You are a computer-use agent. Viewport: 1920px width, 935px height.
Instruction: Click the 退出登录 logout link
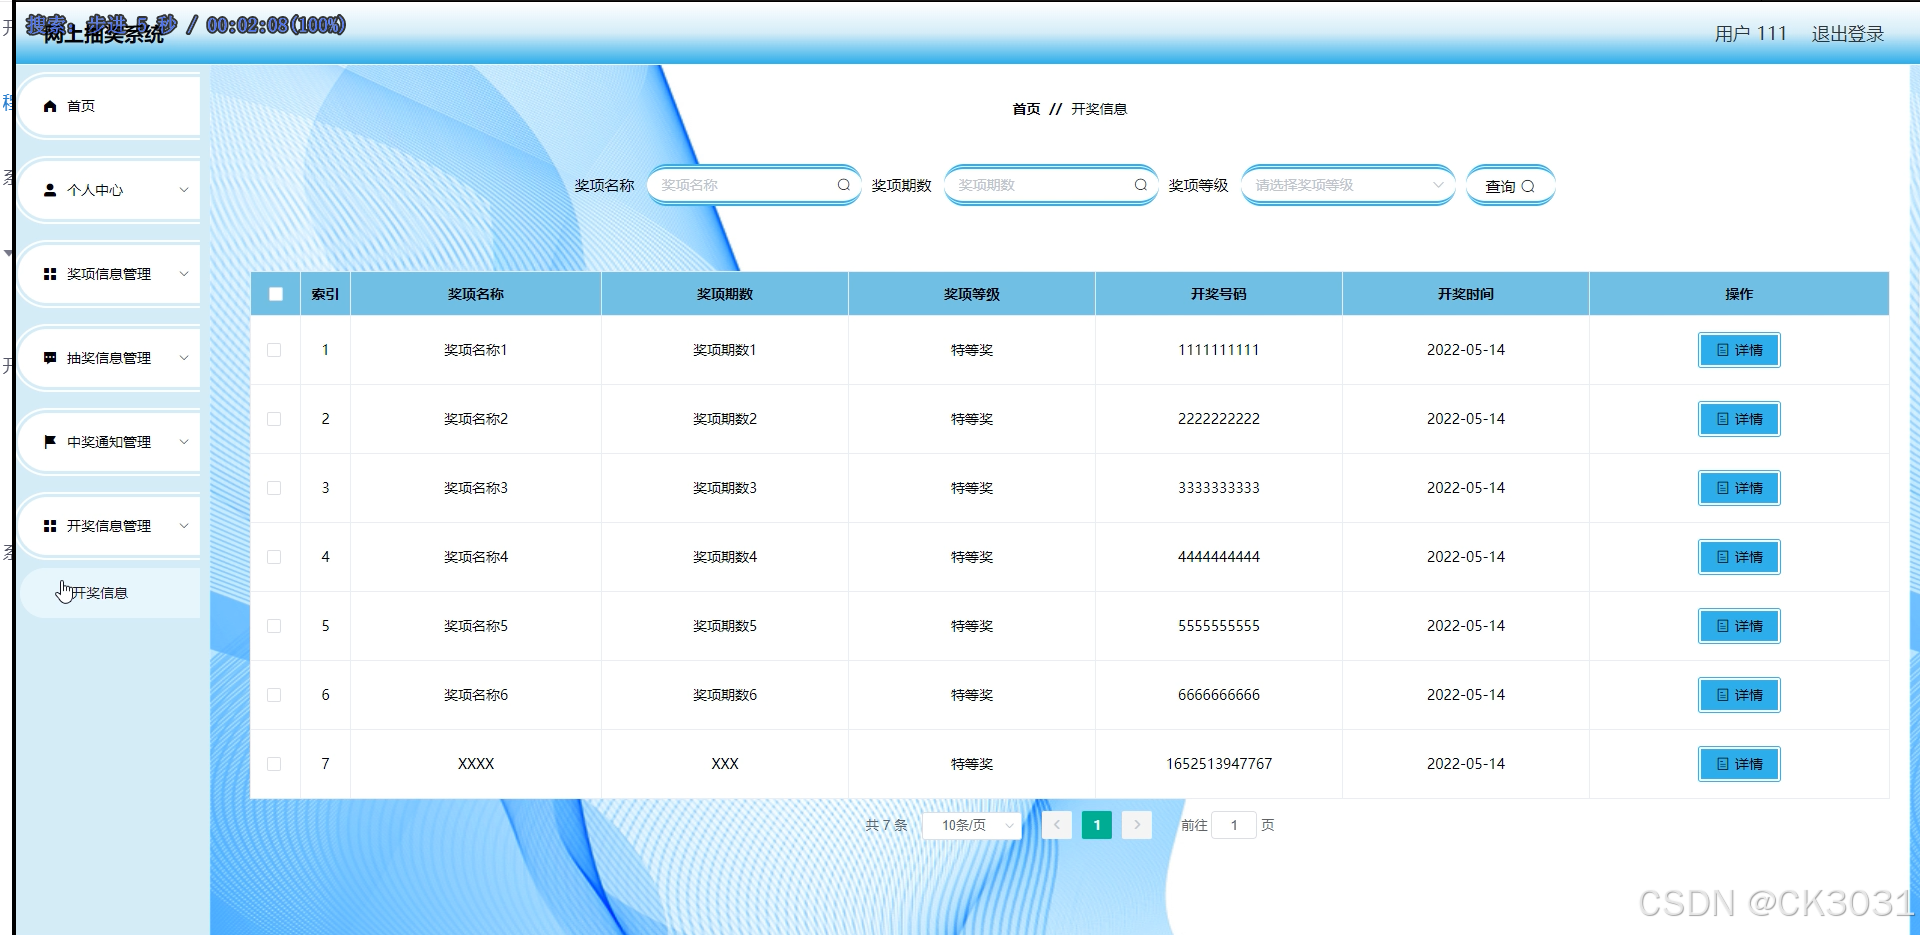click(x=1848, y=34)
